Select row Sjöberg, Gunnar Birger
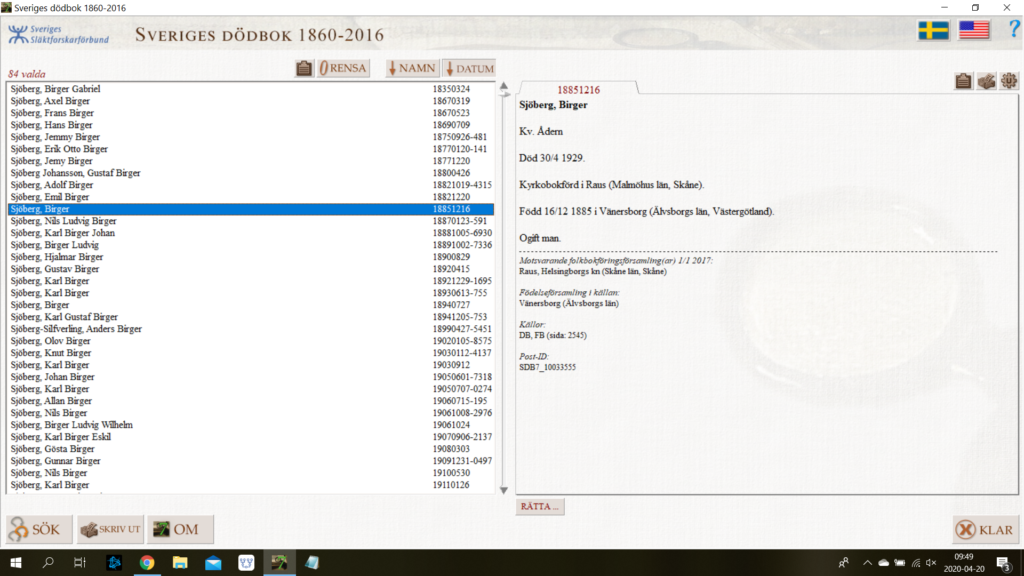 (251, 461)
